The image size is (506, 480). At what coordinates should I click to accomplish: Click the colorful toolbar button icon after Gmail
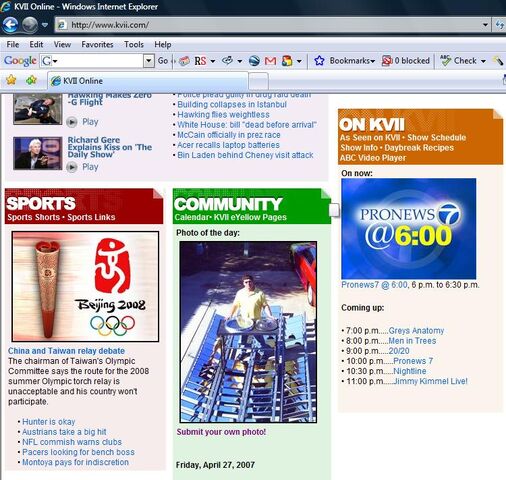point(287,61)
